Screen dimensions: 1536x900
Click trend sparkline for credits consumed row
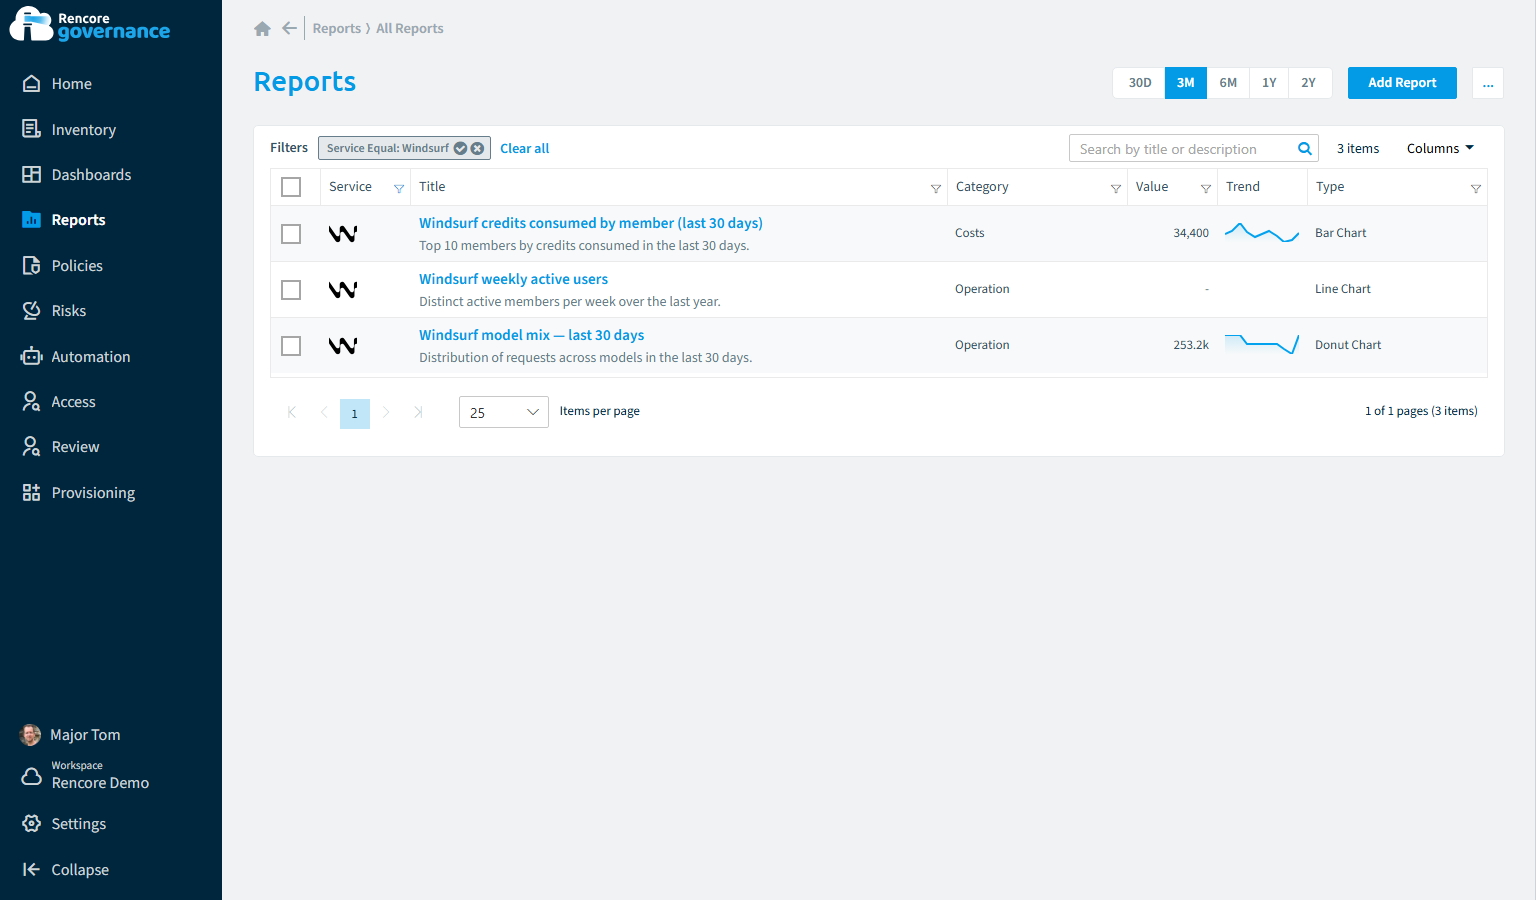click(x=1262, y=233)
